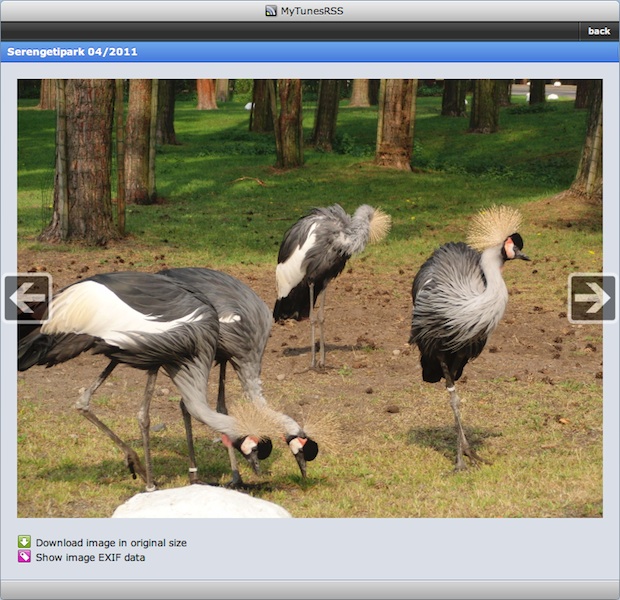This screenshot has height=600, width=620.
Task: Click the MyTunesRSS window title text
Action: (312, 11)
